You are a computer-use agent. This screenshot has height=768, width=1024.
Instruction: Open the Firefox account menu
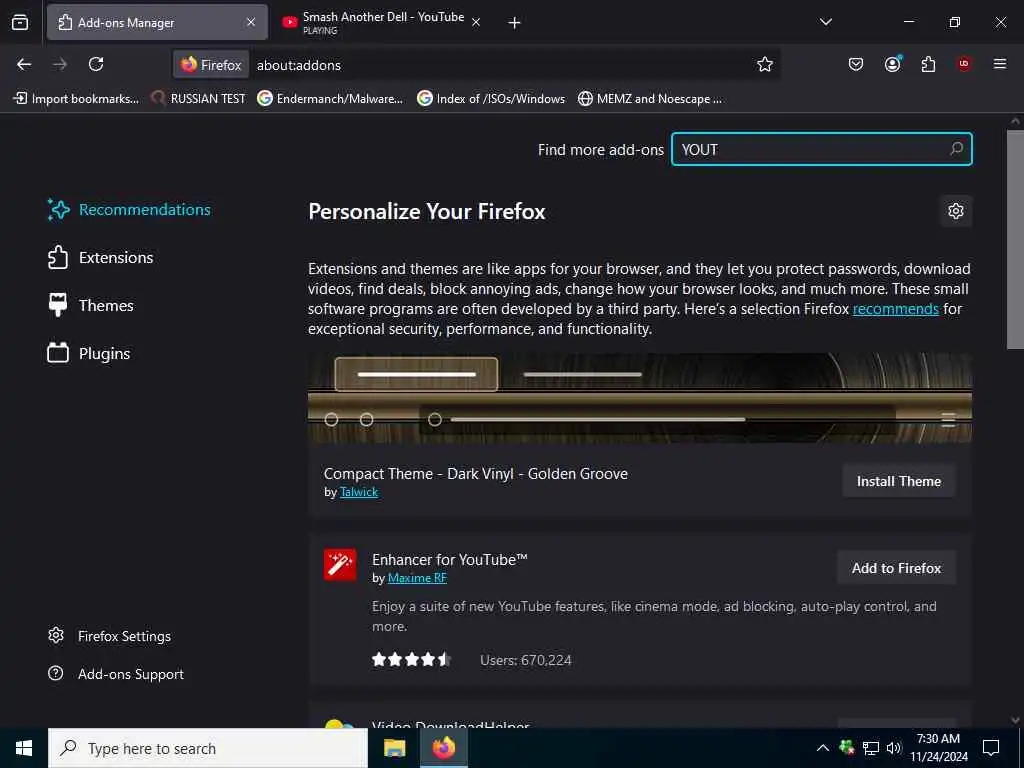pyautogui.click(x=892, y=64)
